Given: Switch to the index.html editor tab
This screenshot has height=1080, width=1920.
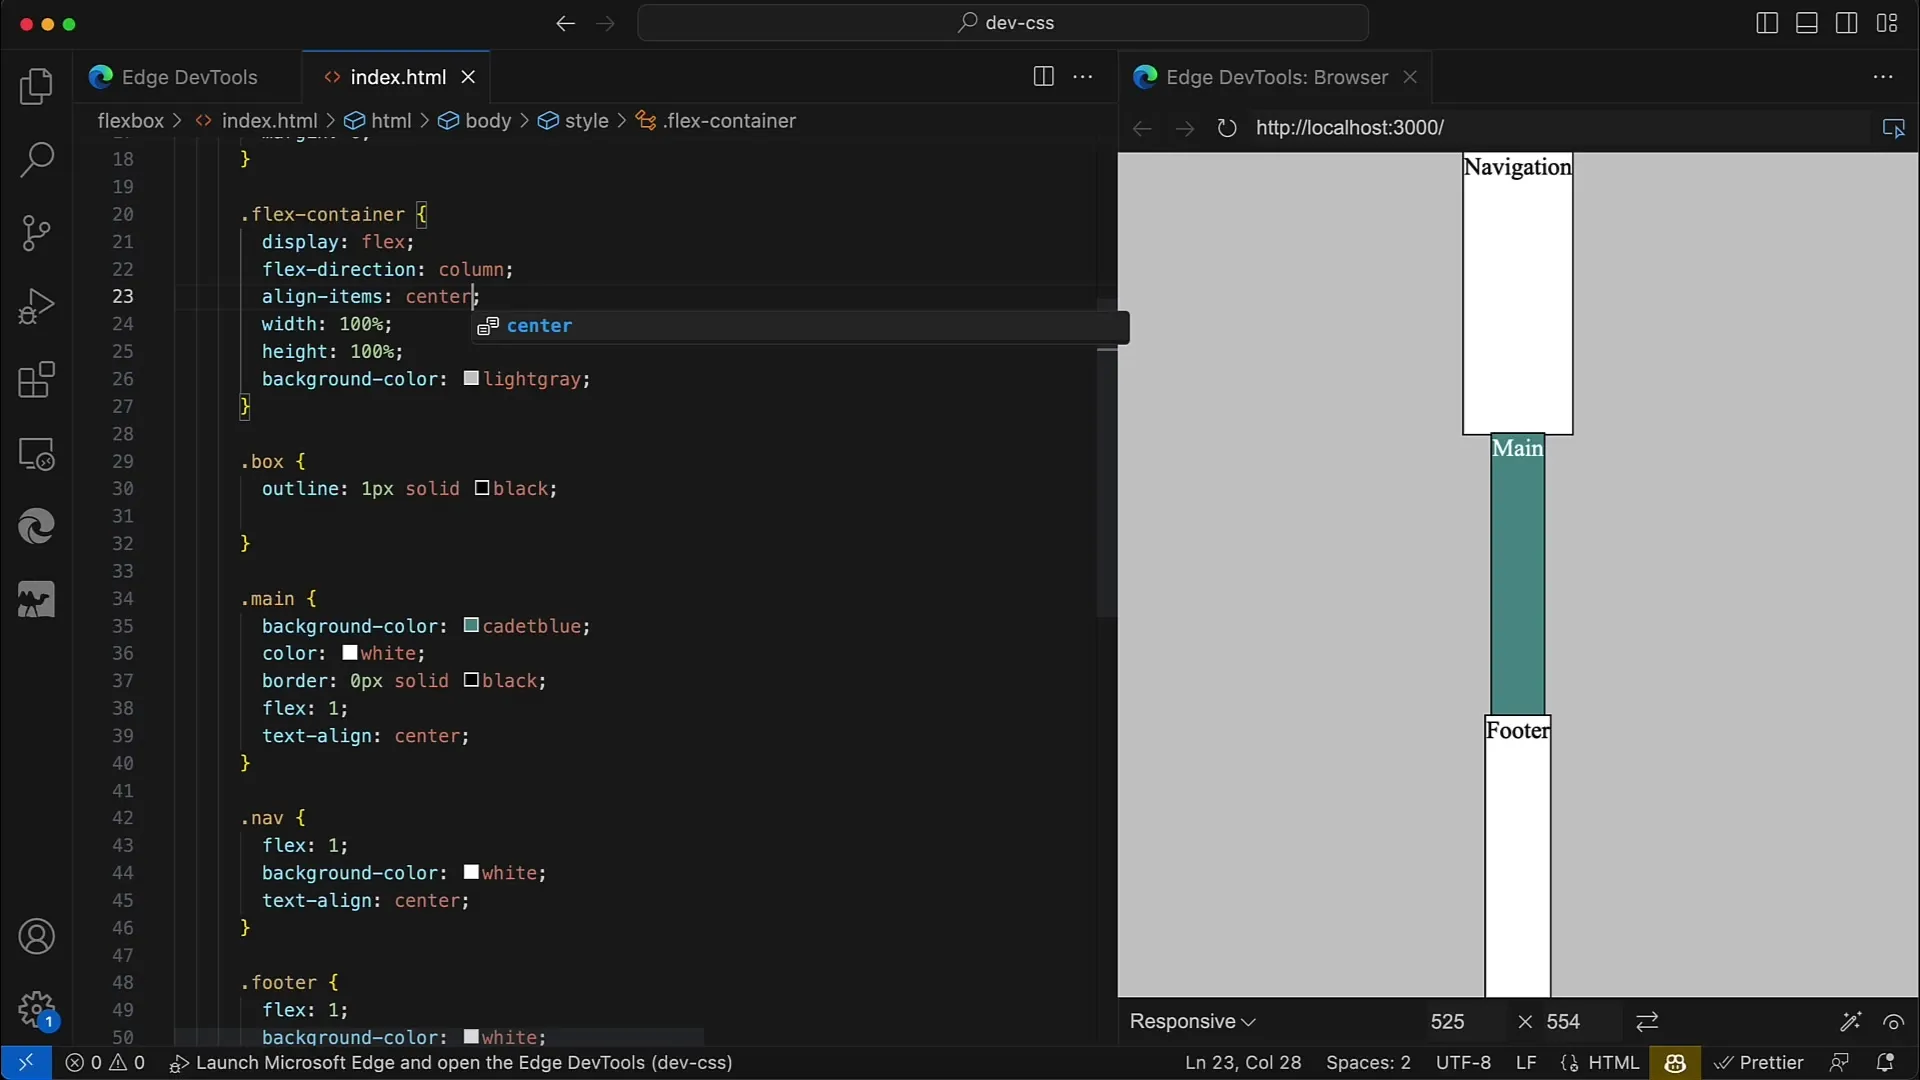Looking at the screenshot, I should [398, 77].
